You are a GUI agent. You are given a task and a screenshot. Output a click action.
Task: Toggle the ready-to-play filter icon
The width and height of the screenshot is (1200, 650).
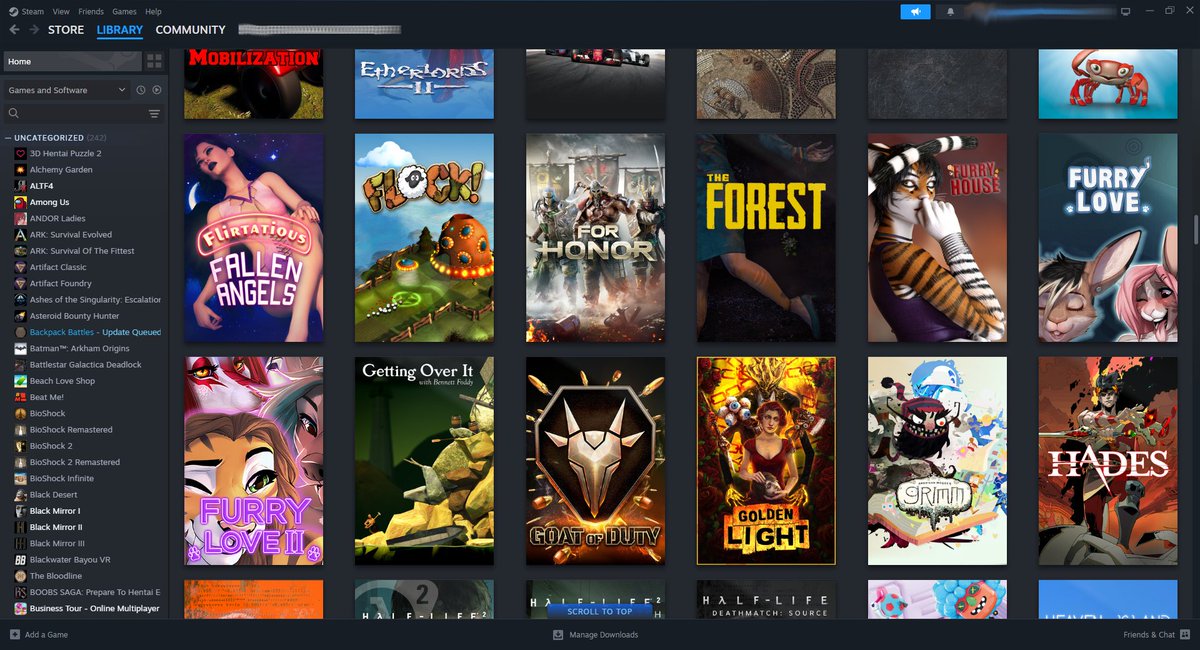point(157,90)
